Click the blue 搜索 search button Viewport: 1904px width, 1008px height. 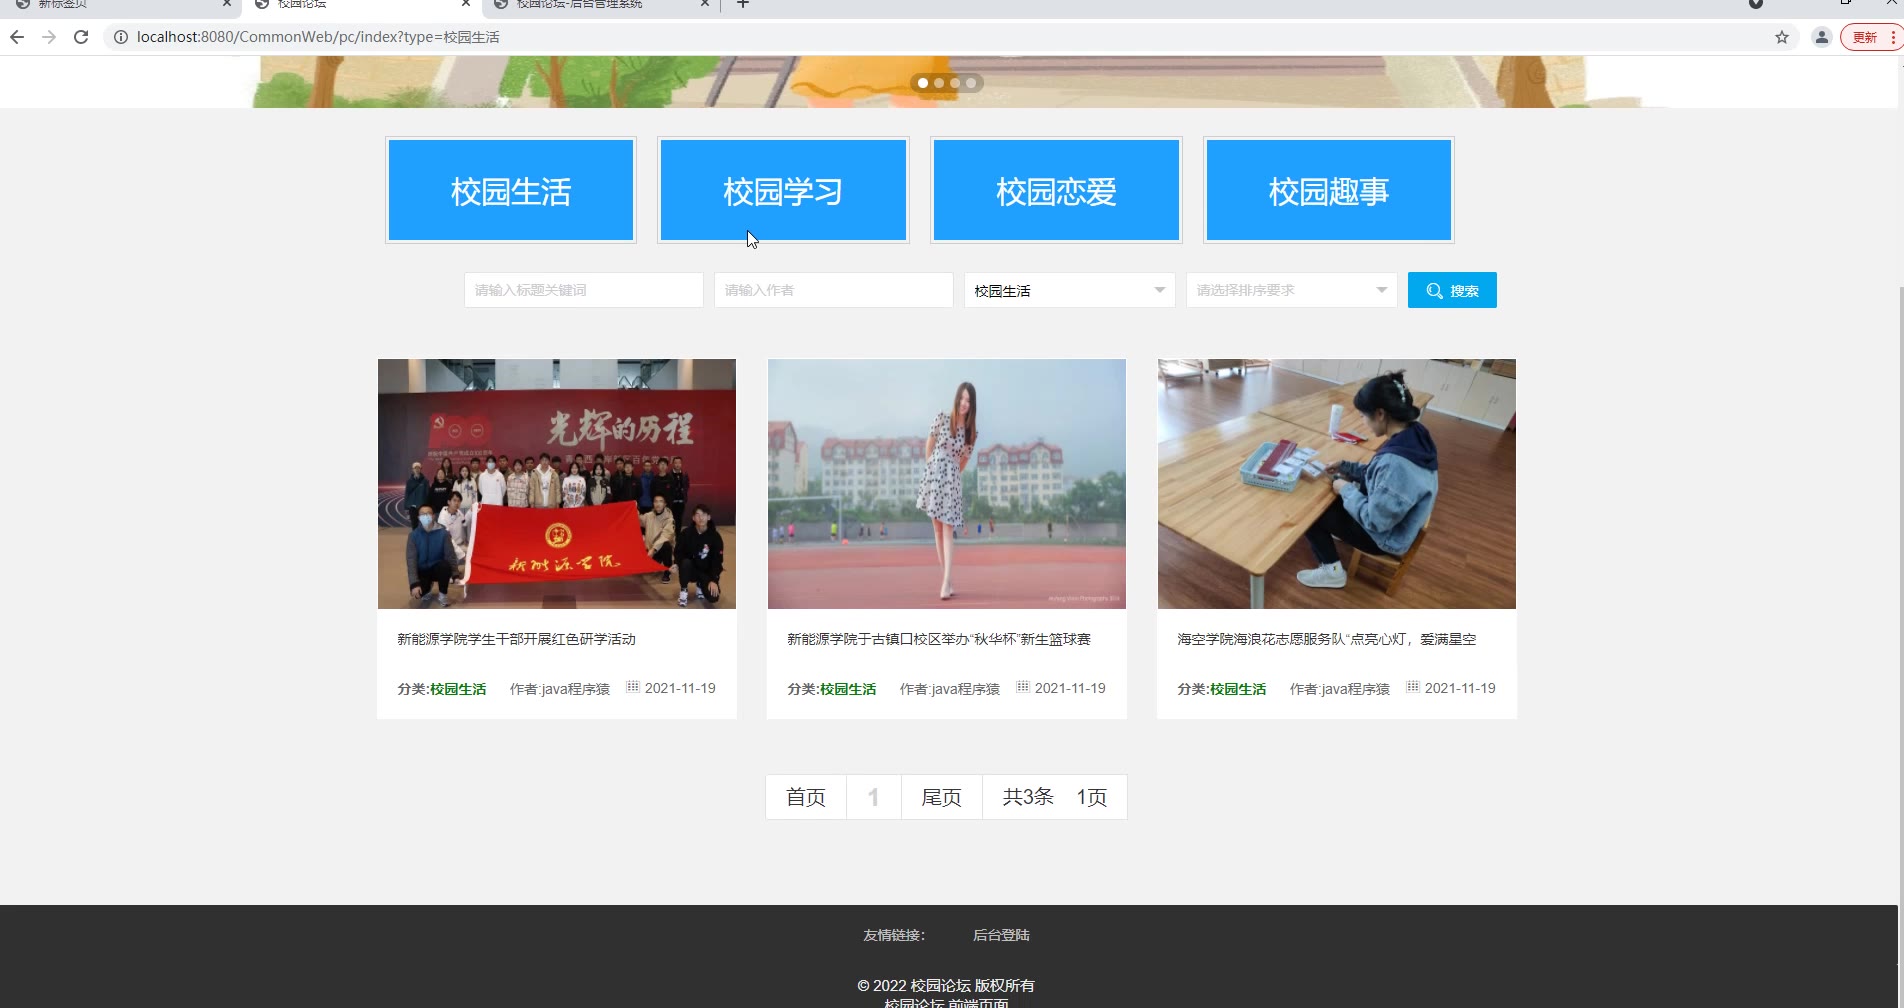point(1452,290)
